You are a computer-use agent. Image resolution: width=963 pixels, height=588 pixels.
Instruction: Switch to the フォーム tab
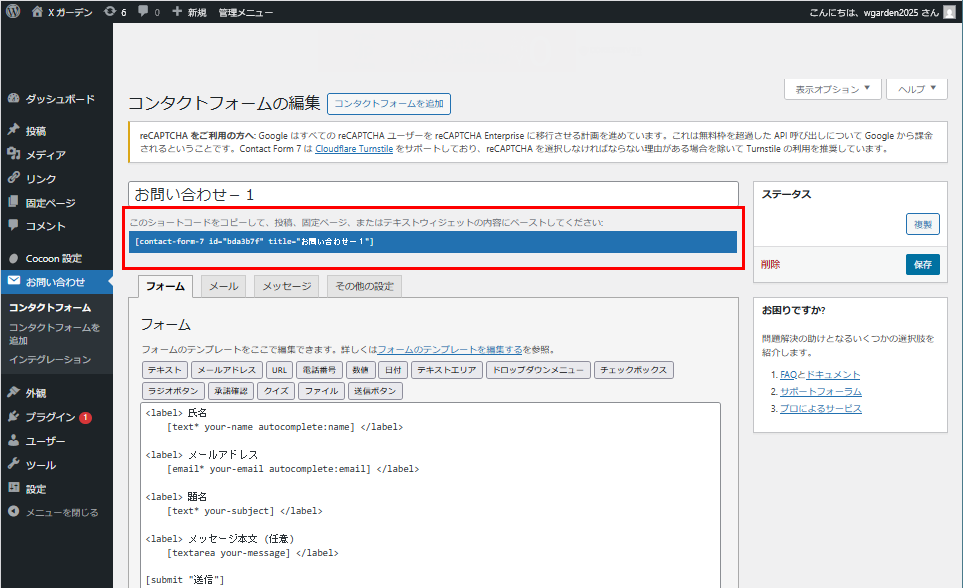pos(165,286)
